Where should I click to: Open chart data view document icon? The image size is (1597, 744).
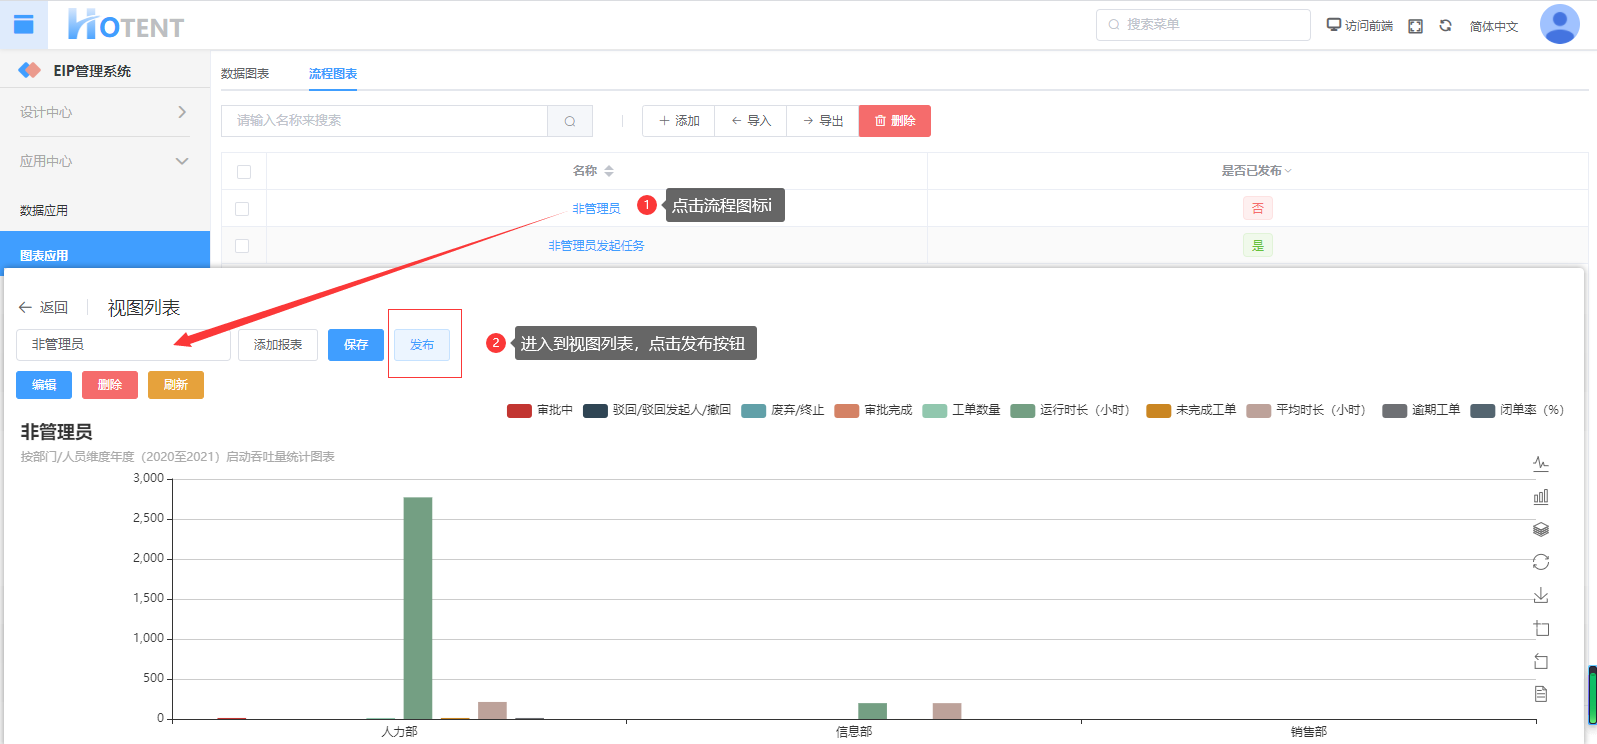click(1540, 694)
